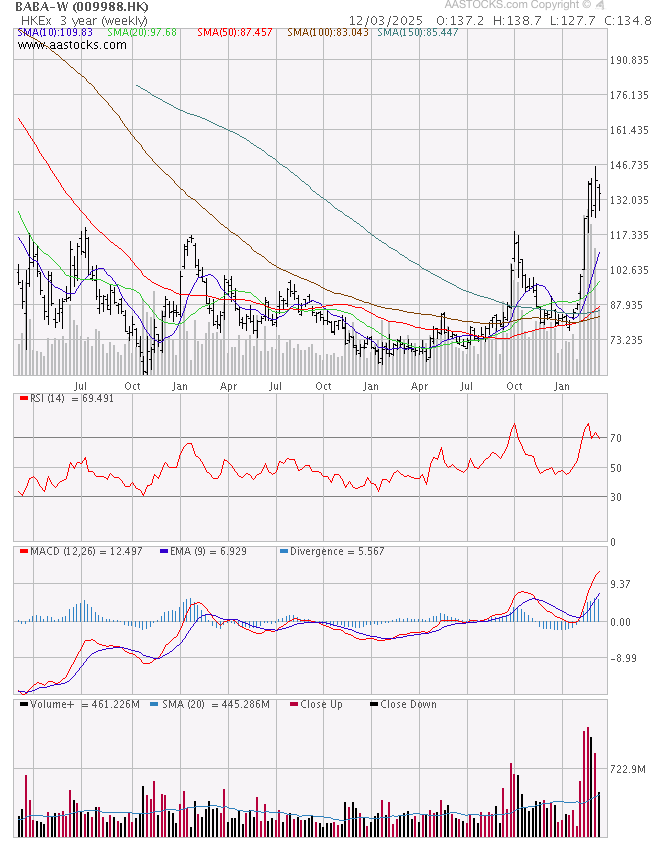
Task: Click the 146.735 price axis label
Action: [x=631, y=165]
